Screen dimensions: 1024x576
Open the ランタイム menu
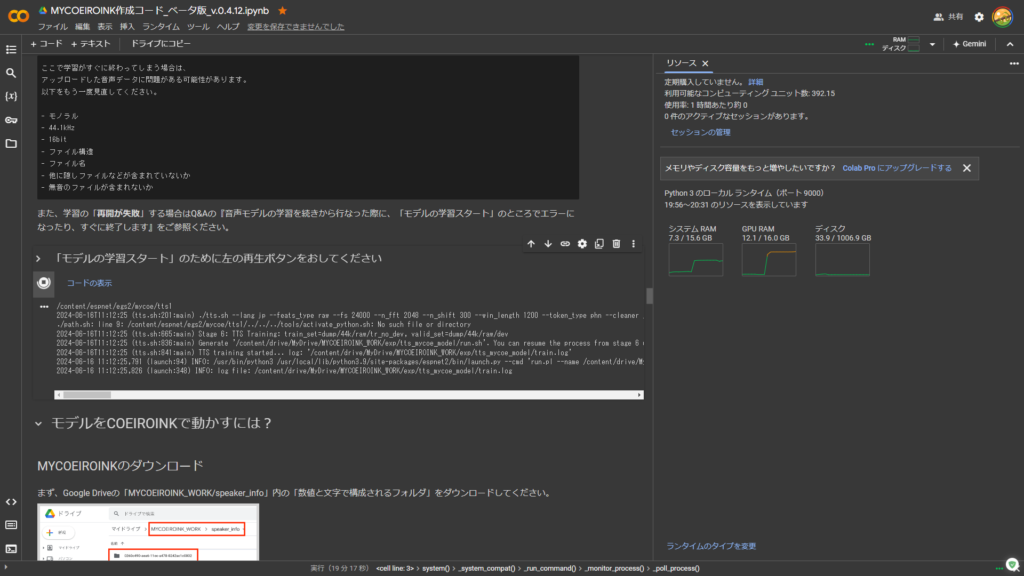point(161,27)
